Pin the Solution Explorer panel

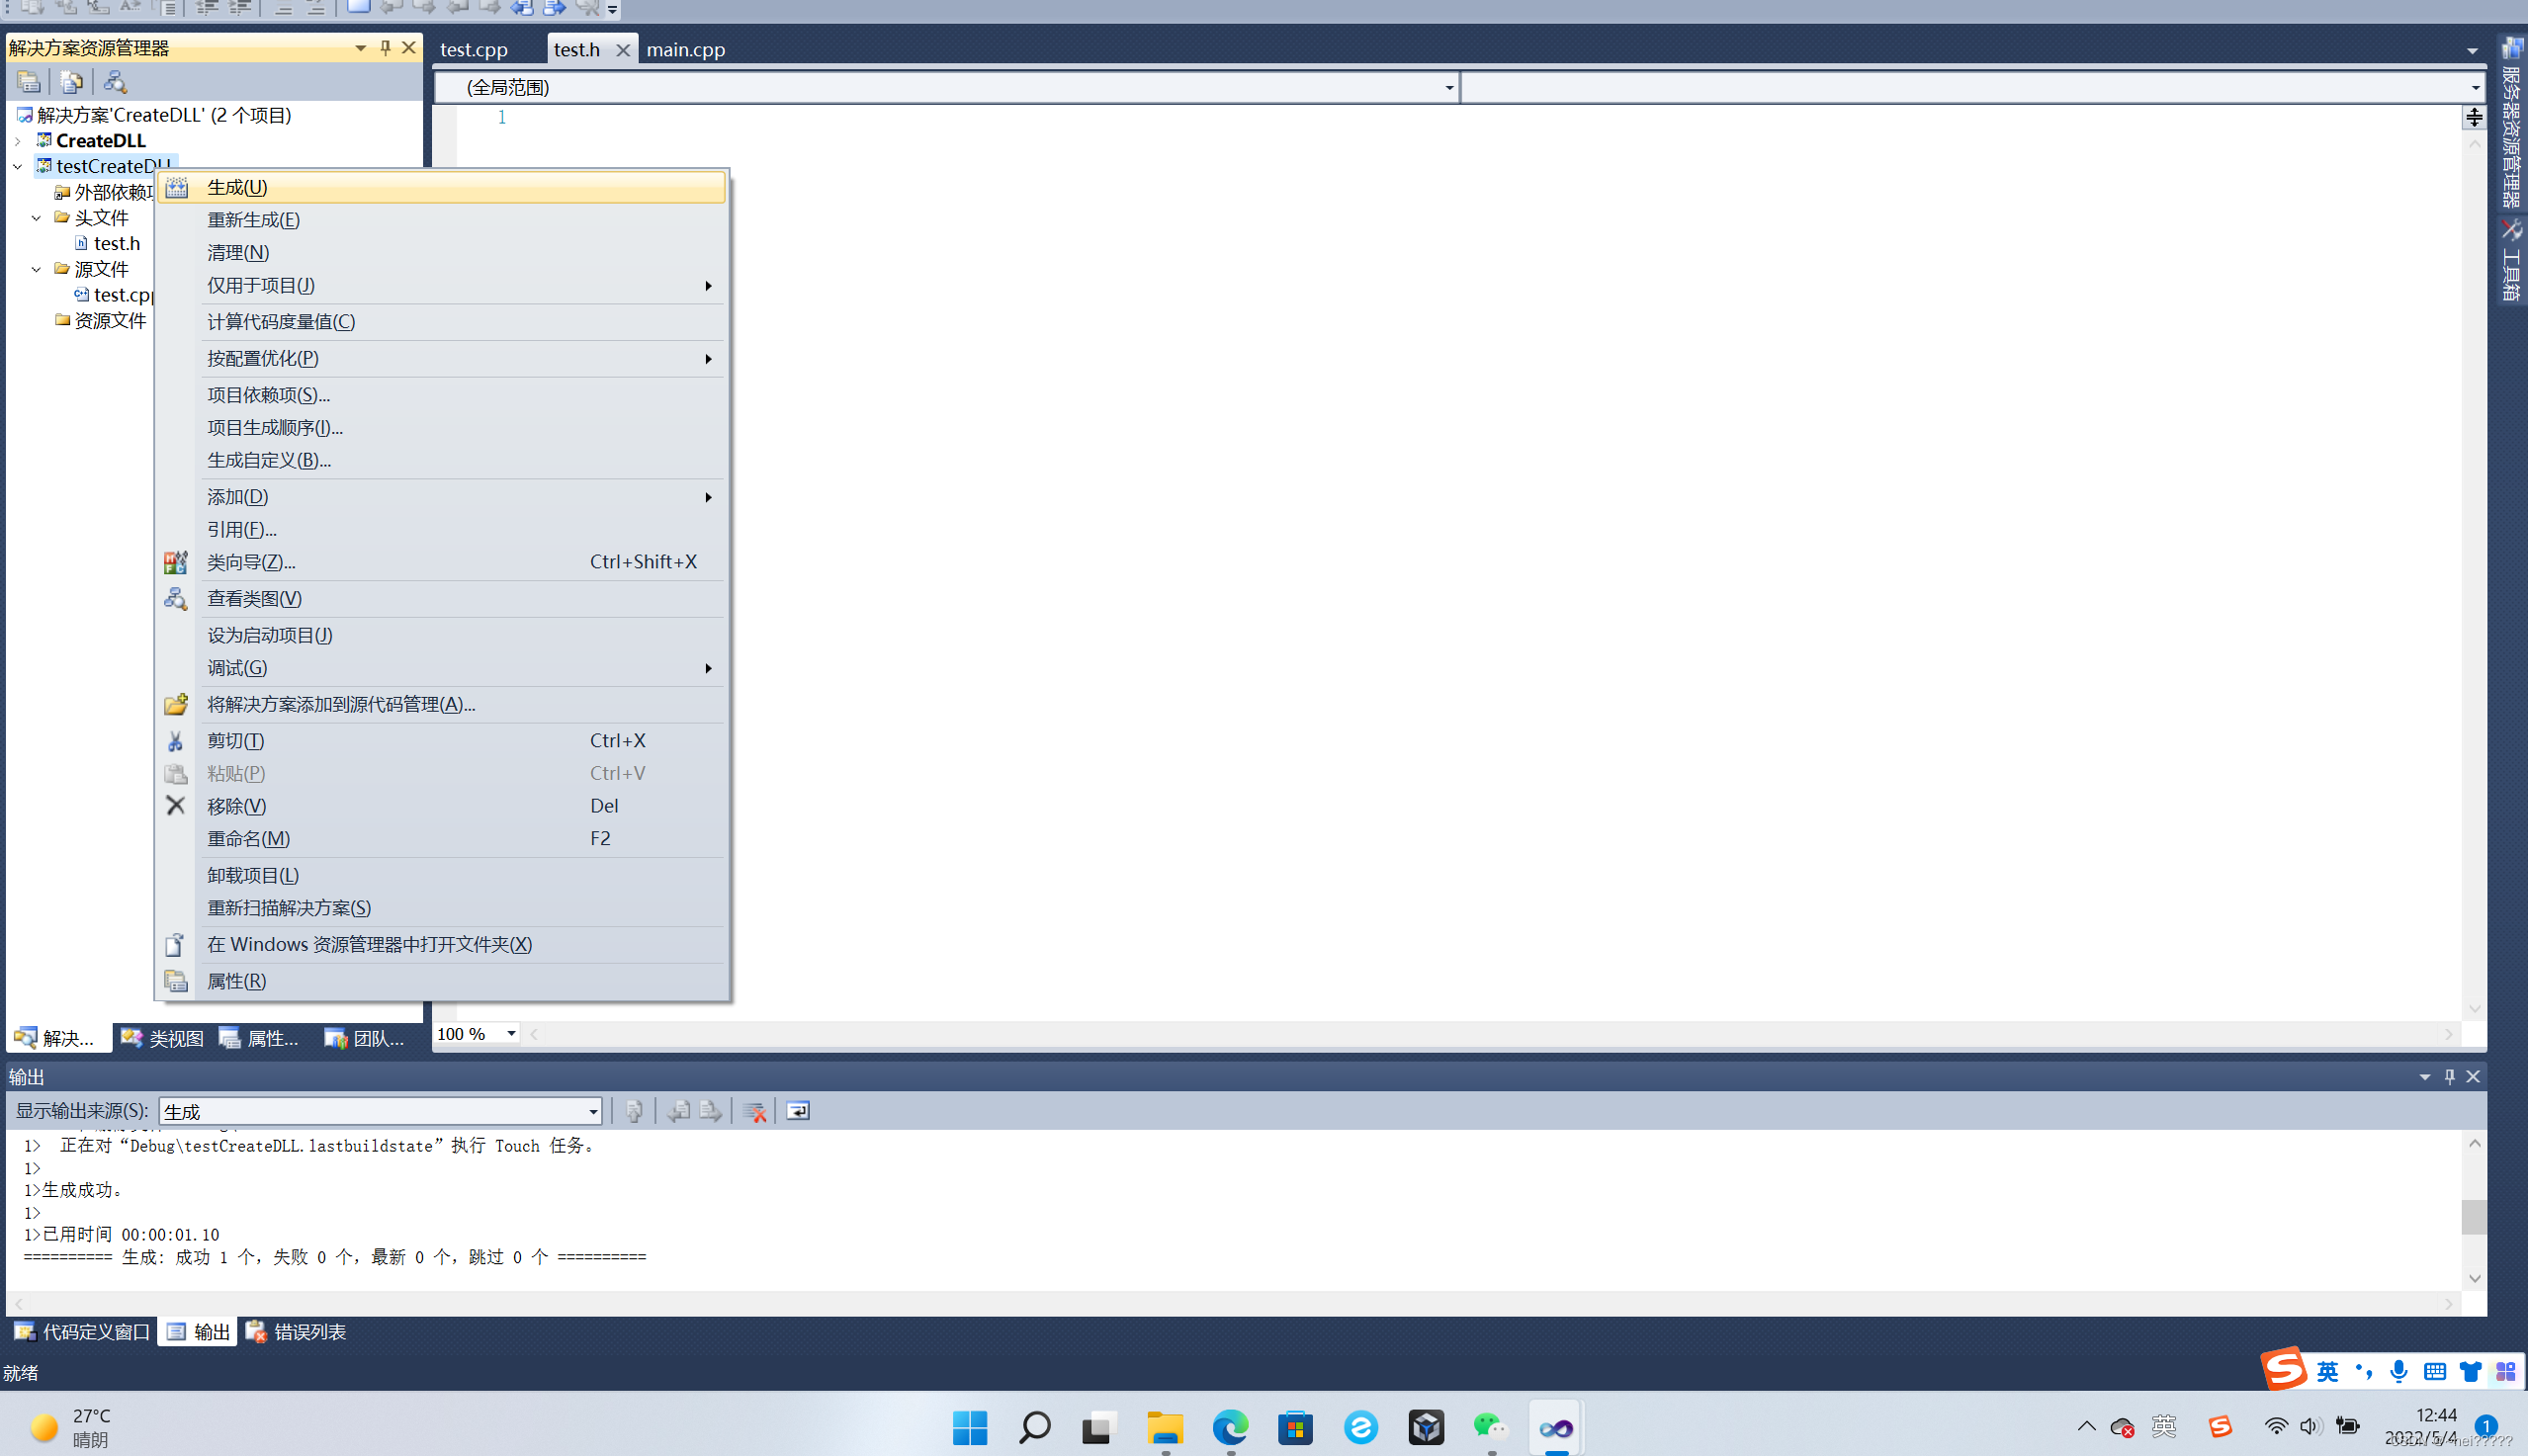[385, 47]
